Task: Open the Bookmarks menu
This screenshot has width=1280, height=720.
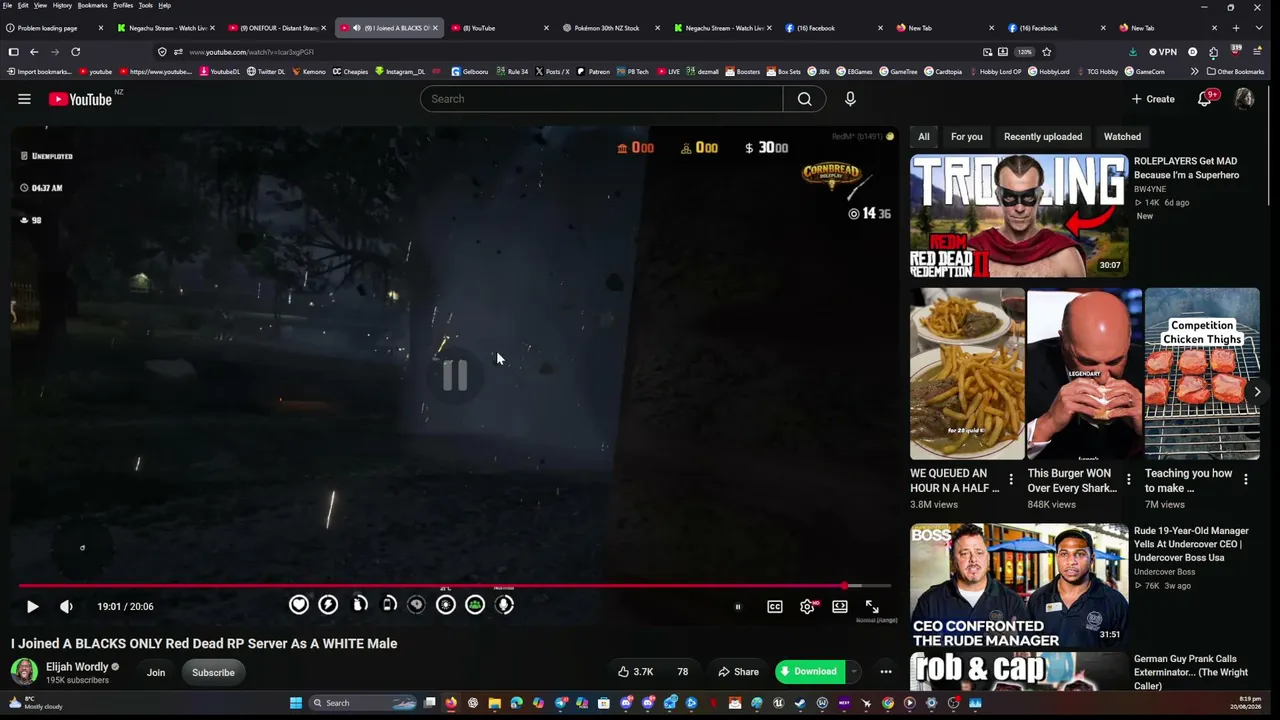Action: pyautogui.click(x=92, y=5)
